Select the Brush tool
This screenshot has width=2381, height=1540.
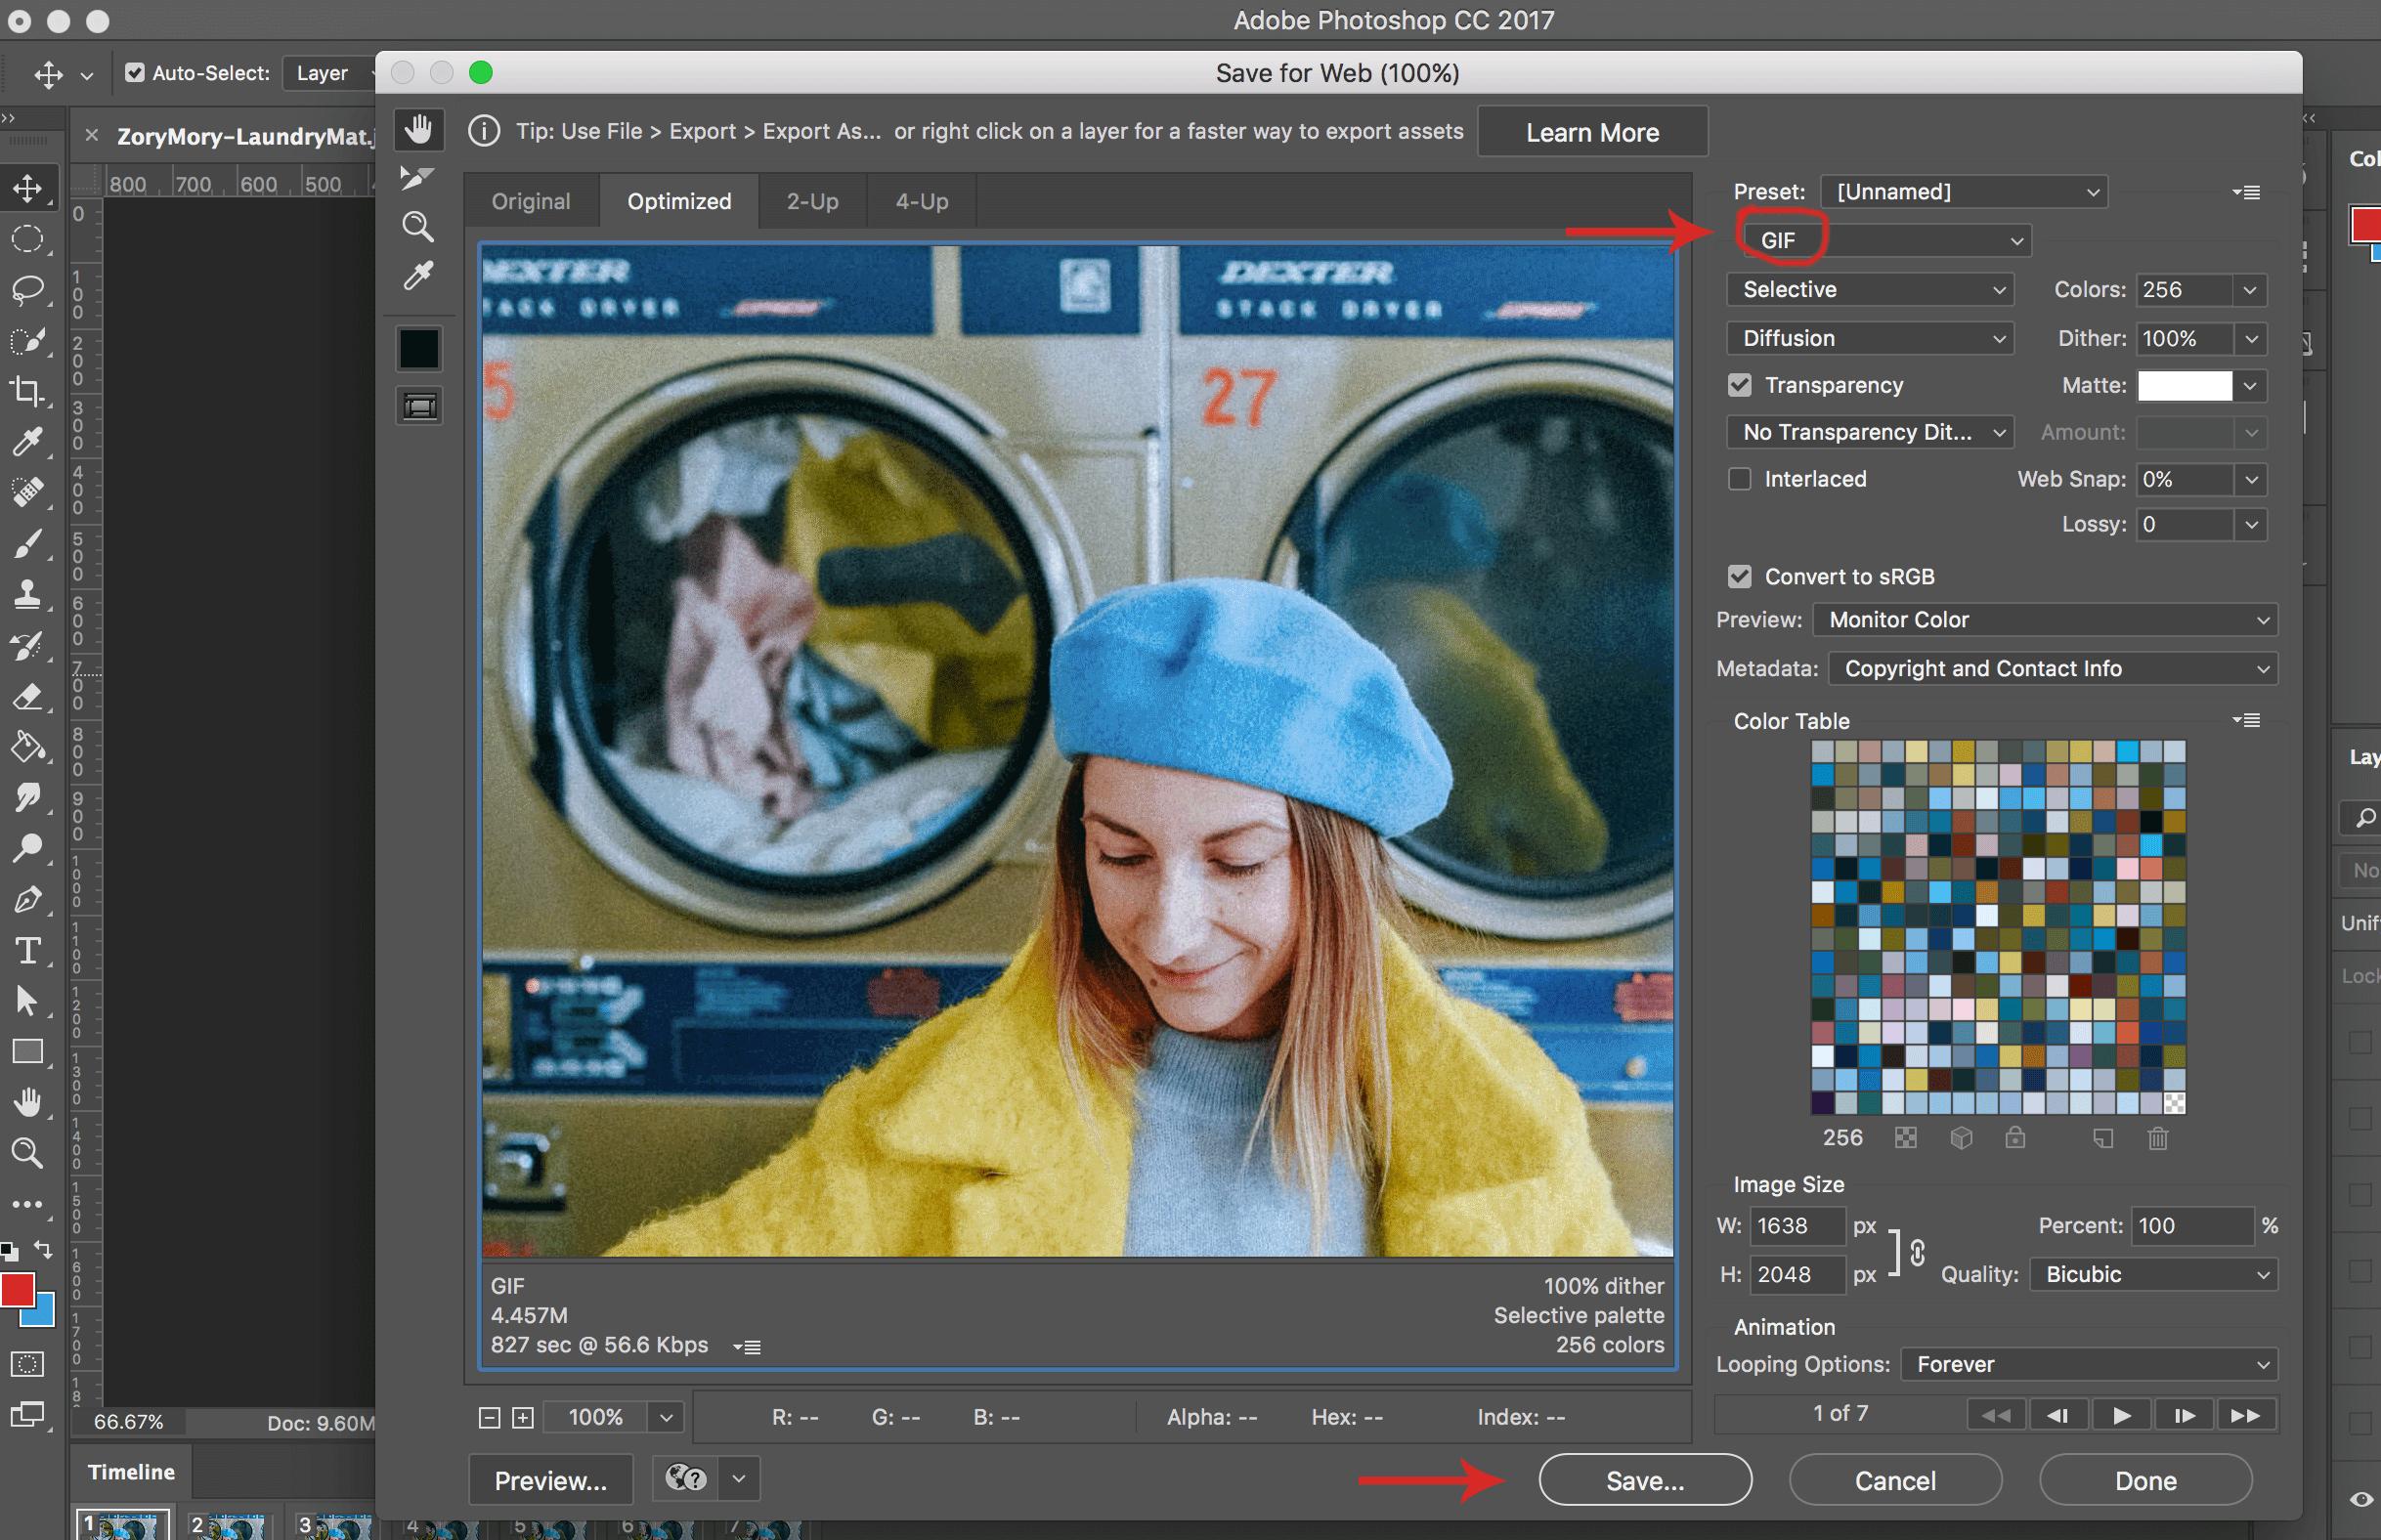click(28, 543)
